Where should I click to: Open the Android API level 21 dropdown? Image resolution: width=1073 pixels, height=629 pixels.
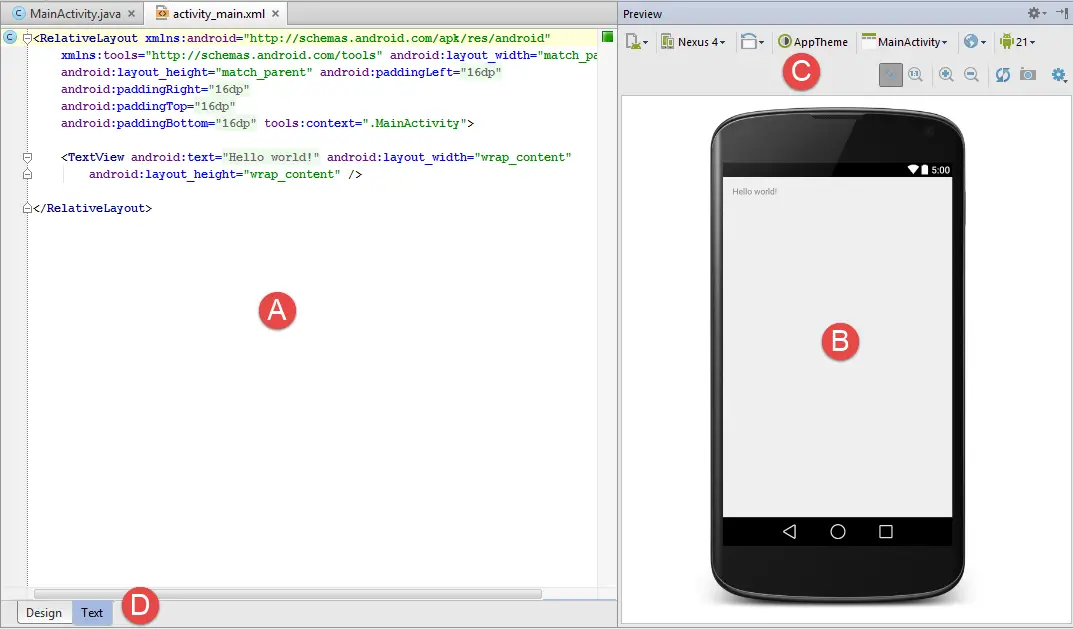tap(1017, 42)
